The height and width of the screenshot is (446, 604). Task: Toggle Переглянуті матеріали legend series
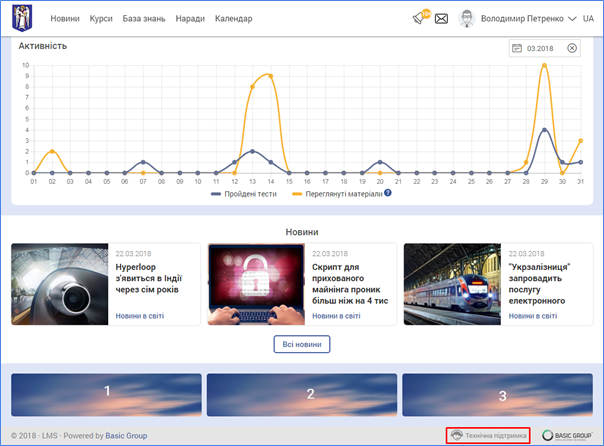(x=336, y=193)
